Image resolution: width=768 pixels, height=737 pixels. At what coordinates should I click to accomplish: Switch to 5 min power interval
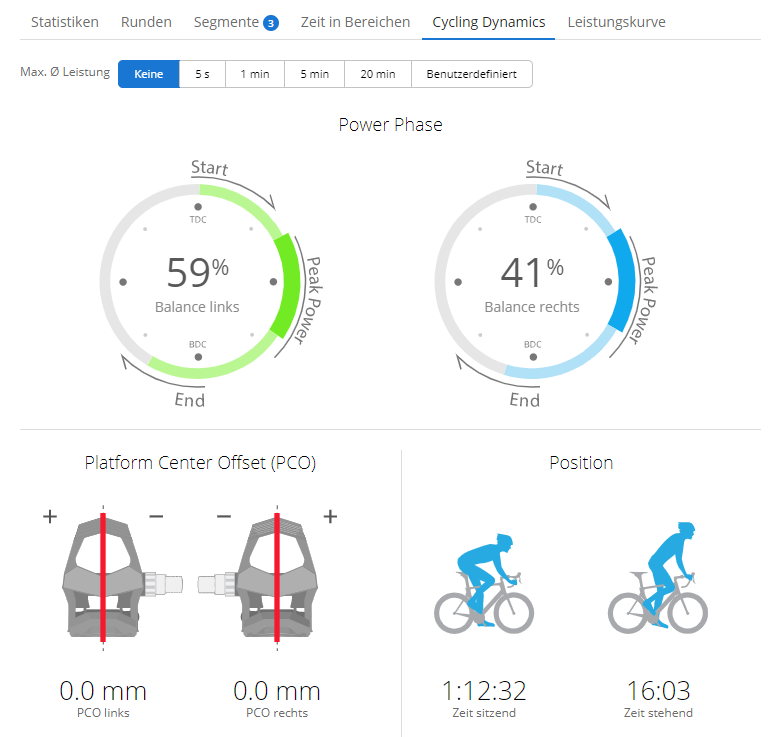pyautogui.click(x=314, y=74)
